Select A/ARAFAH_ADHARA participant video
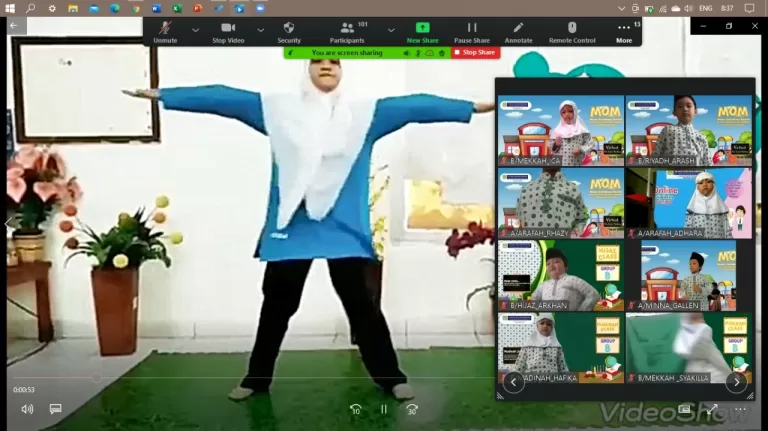 pyautogui.click(x=689, y=203)
